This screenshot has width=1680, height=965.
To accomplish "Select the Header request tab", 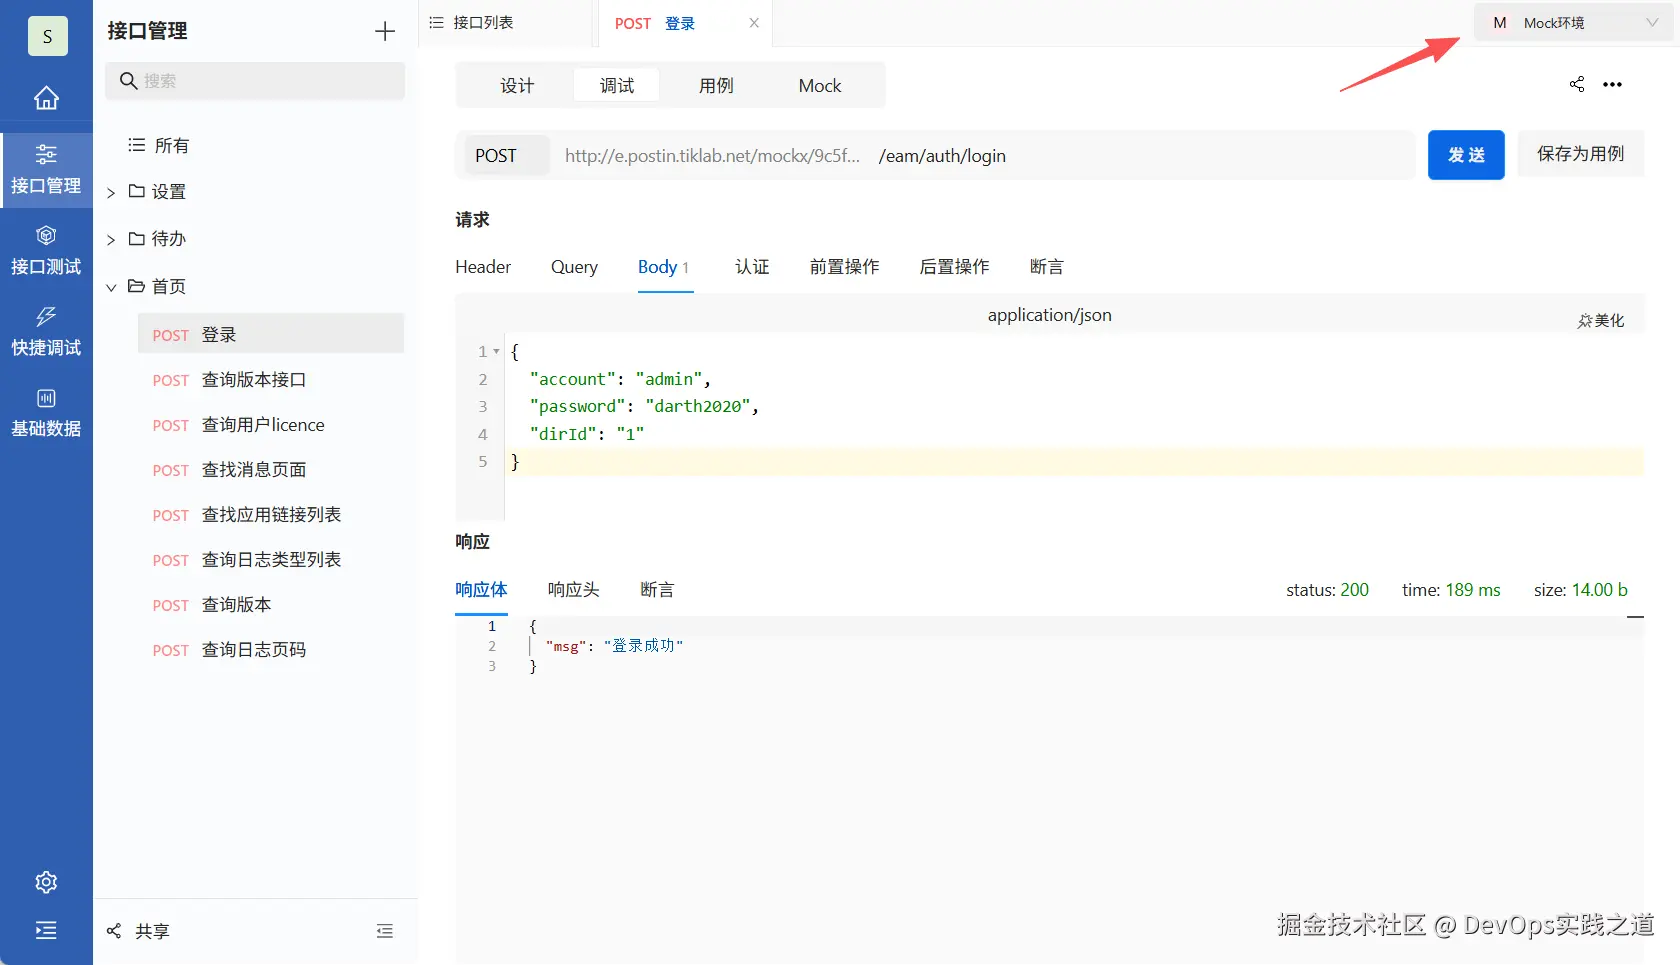I will pyautogui.click(x=483, y=267).
